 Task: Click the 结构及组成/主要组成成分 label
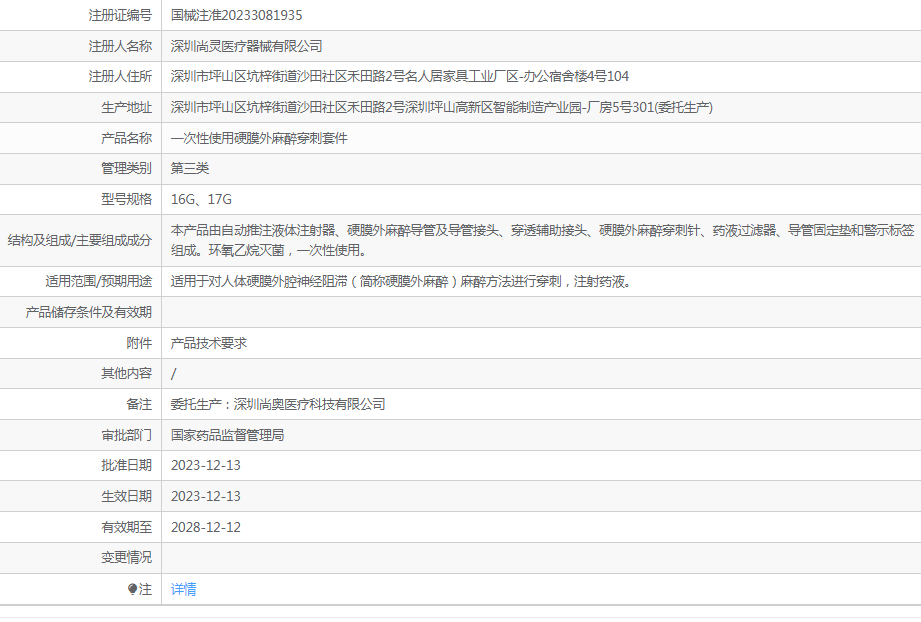coord(79,240)
